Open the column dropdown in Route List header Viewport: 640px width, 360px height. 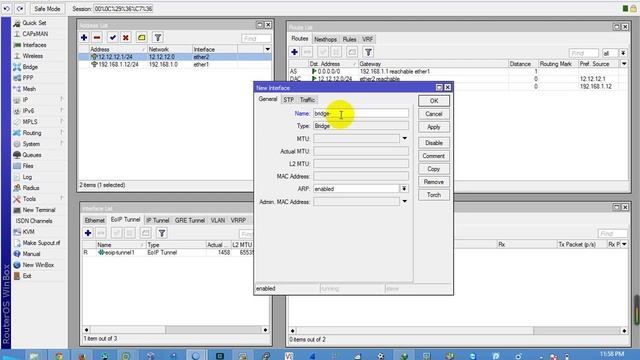point(624,64)
